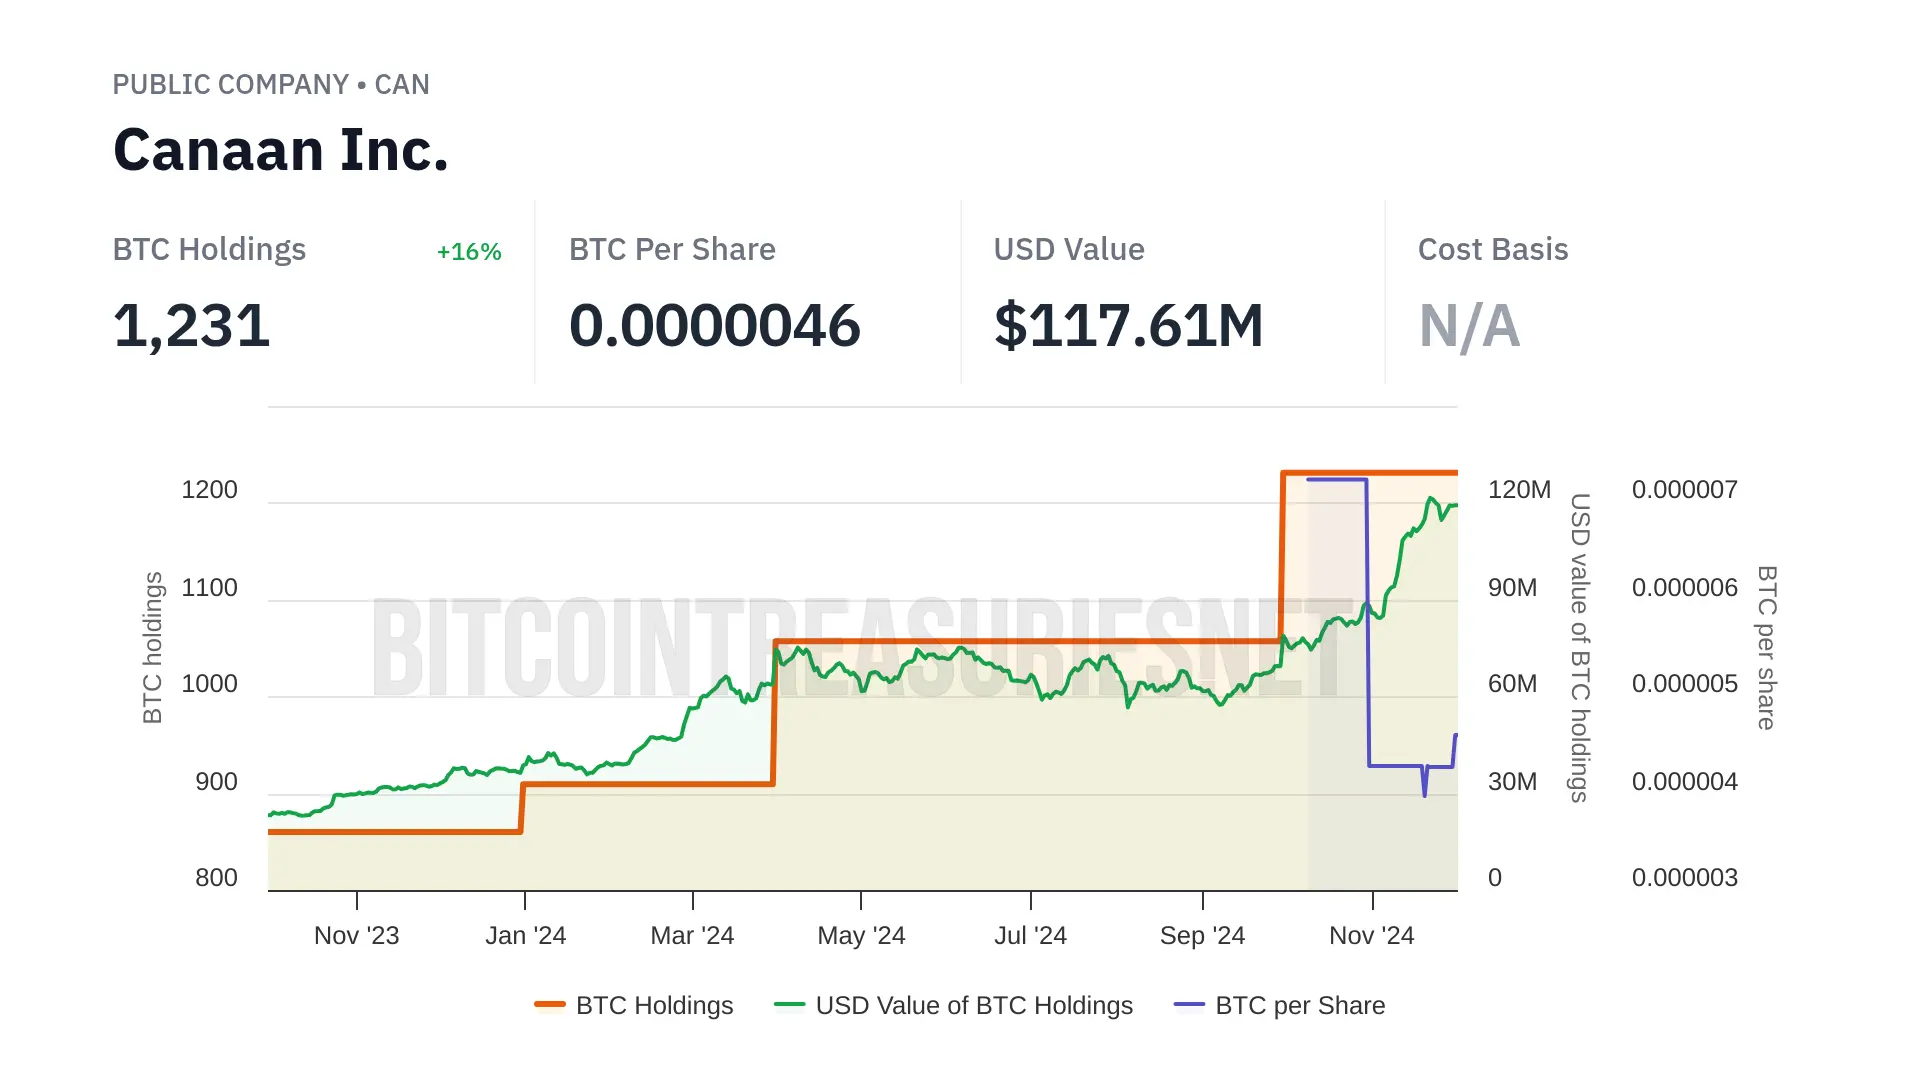Click the Jan '24 x-axis tick label
Viewport: 1920px width, 1080px height.
coord(525,935)
